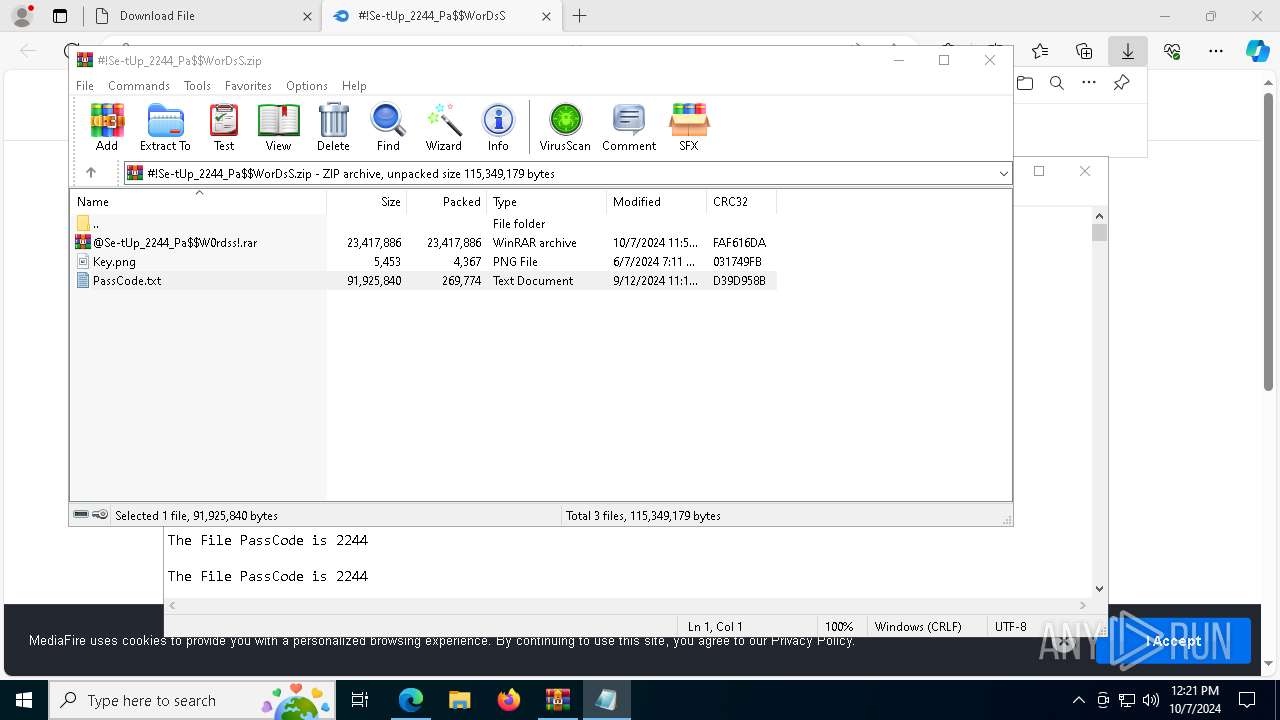Select the PassCode.txt file
This screenshot has height=720, width=1280.
coord(423,281)
